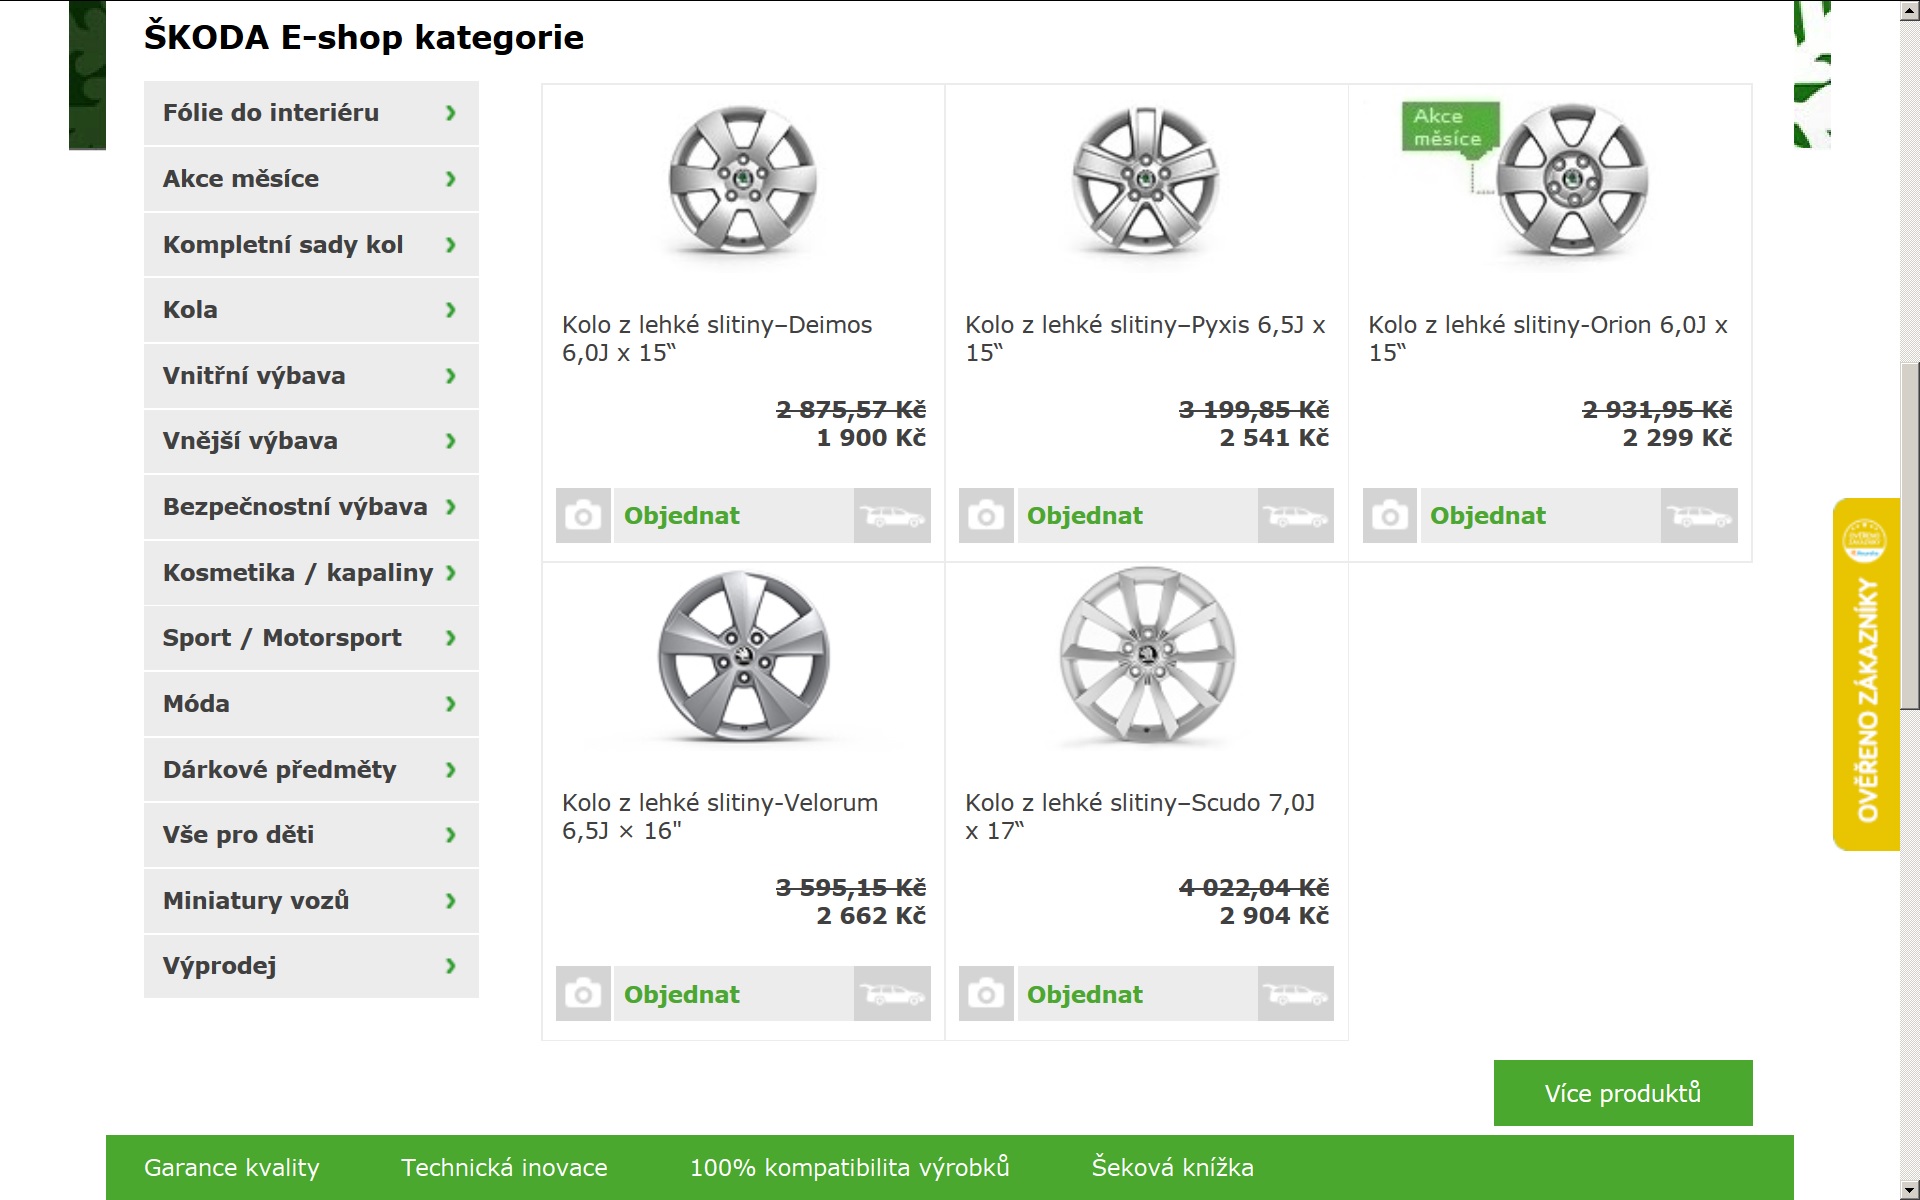This screenshot has width=1920, height=1200.
Task: View Pyxis wheel image
Action: [1146, 181]
